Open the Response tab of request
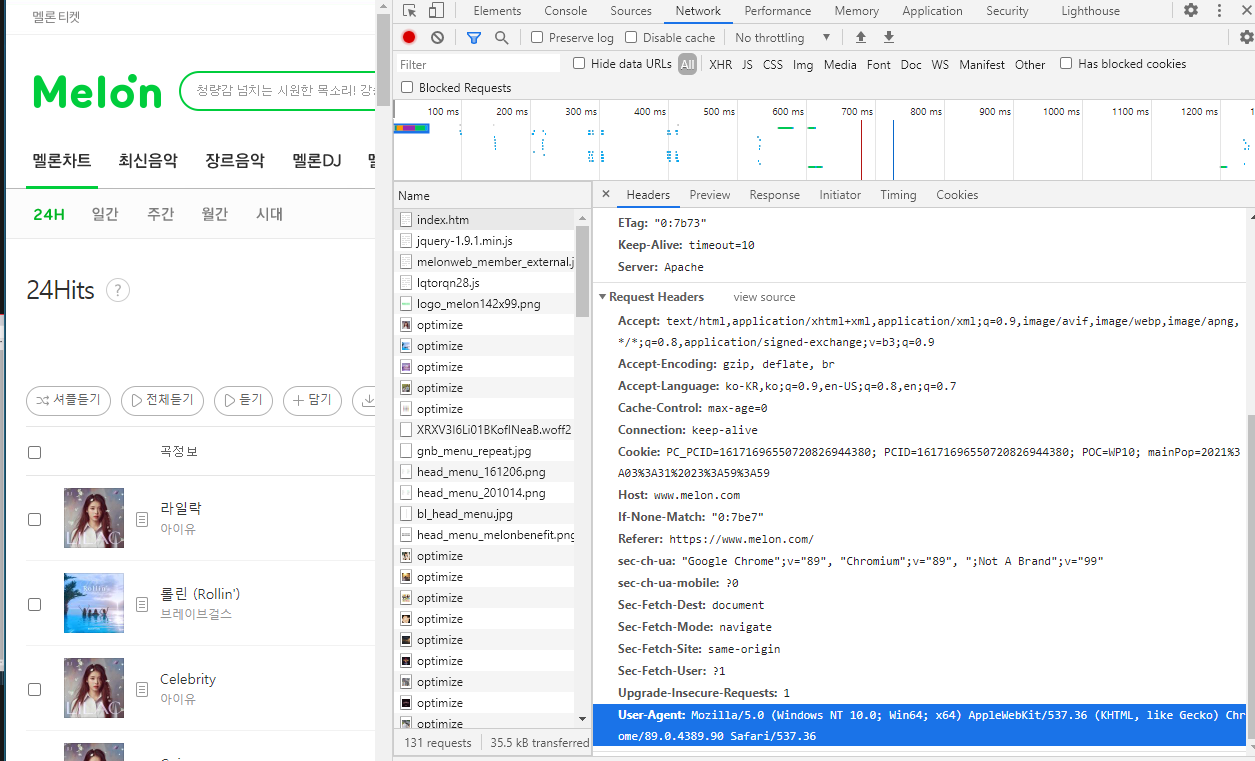 click(775, 195)
